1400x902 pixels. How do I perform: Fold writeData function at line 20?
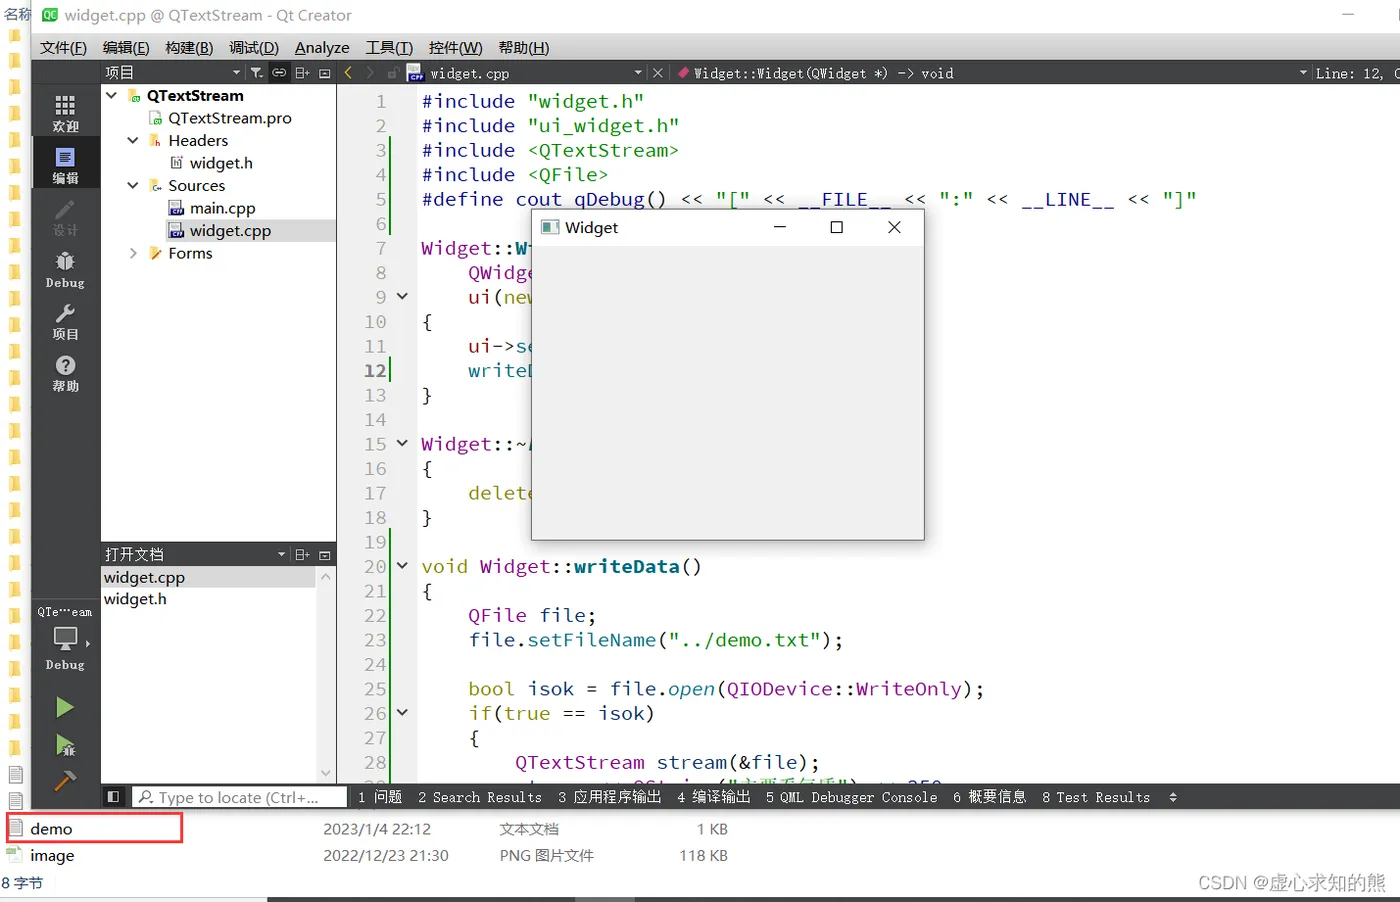(x=402, y=565)
